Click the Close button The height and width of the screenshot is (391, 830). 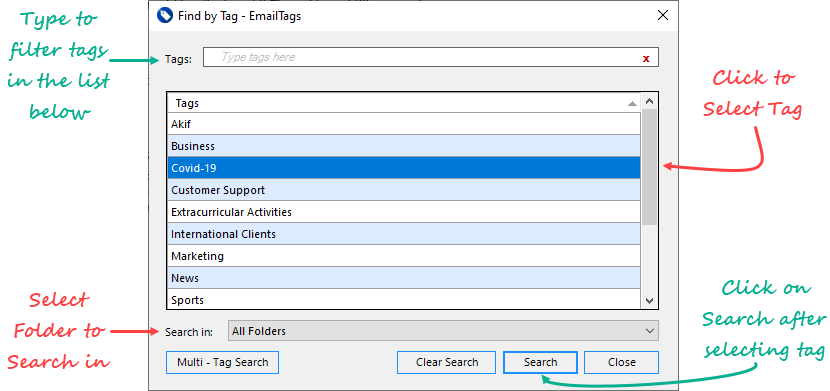point(621,362)
